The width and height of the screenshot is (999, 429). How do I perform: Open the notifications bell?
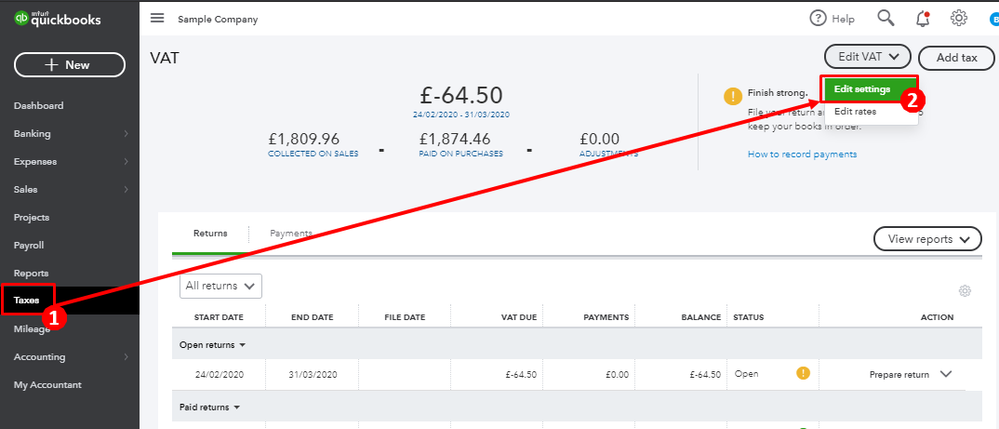(922, 18)
